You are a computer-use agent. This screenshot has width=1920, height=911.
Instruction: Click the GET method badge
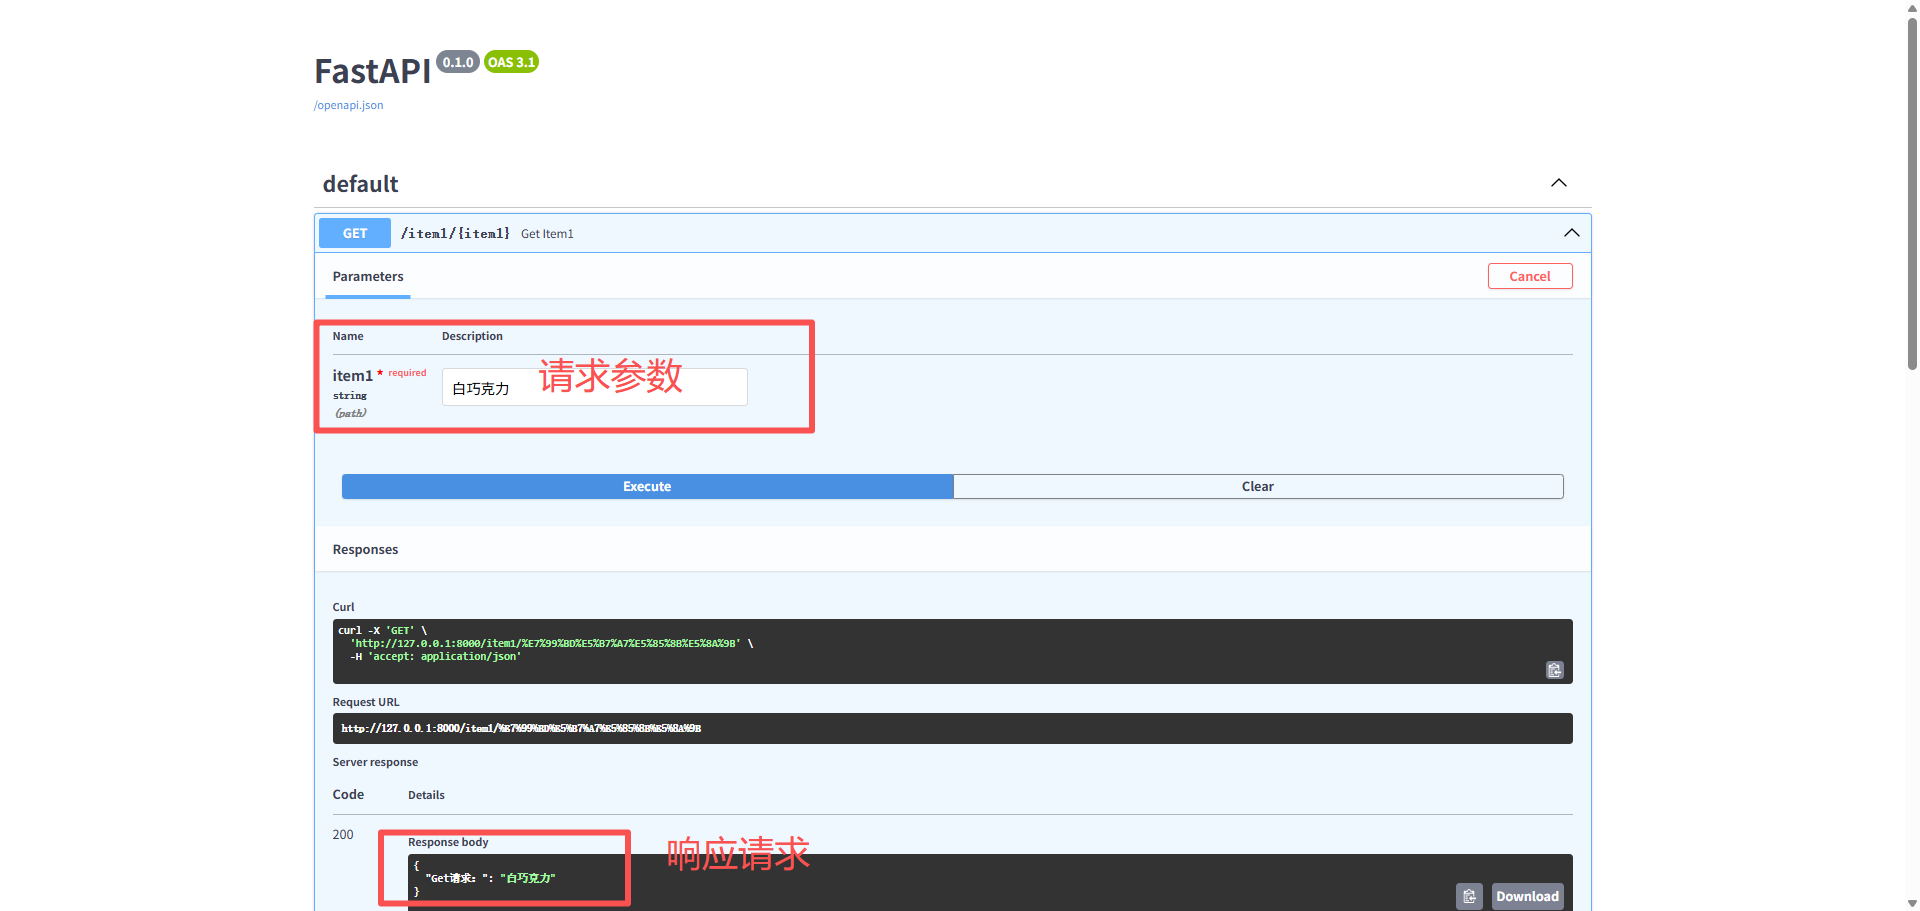353,233
